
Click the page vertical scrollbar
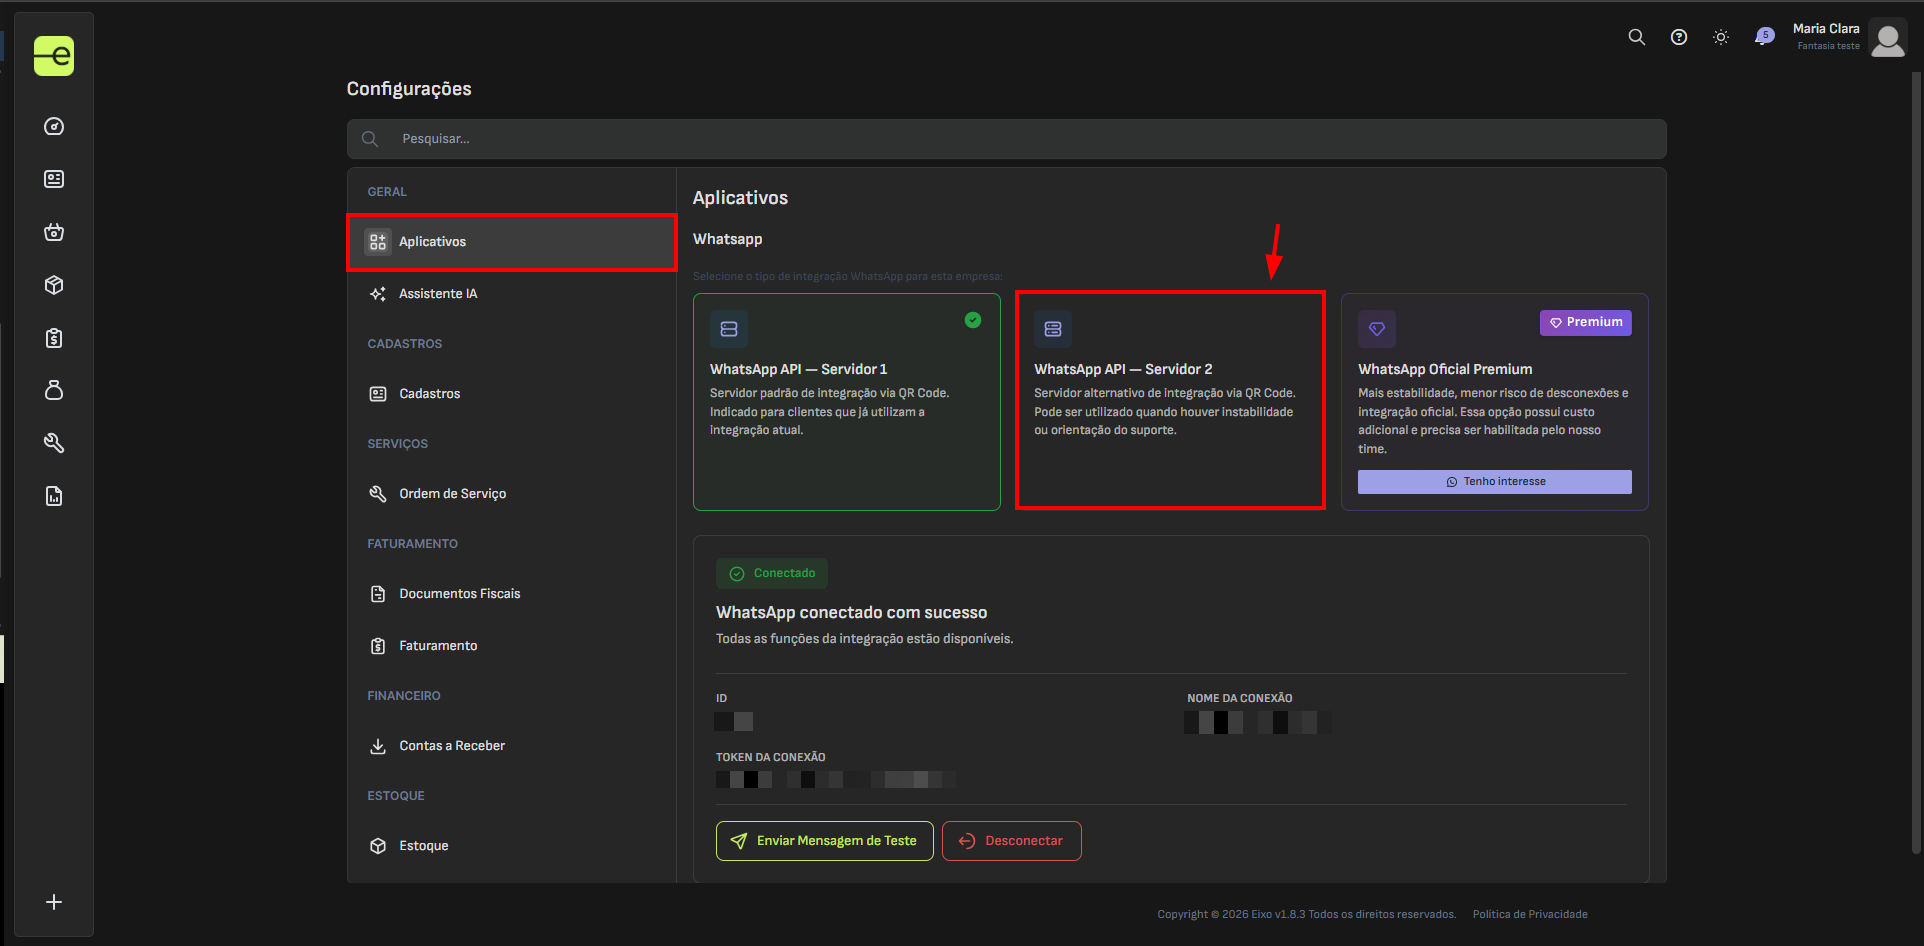pyautogui.click(x=1917, y=463)
